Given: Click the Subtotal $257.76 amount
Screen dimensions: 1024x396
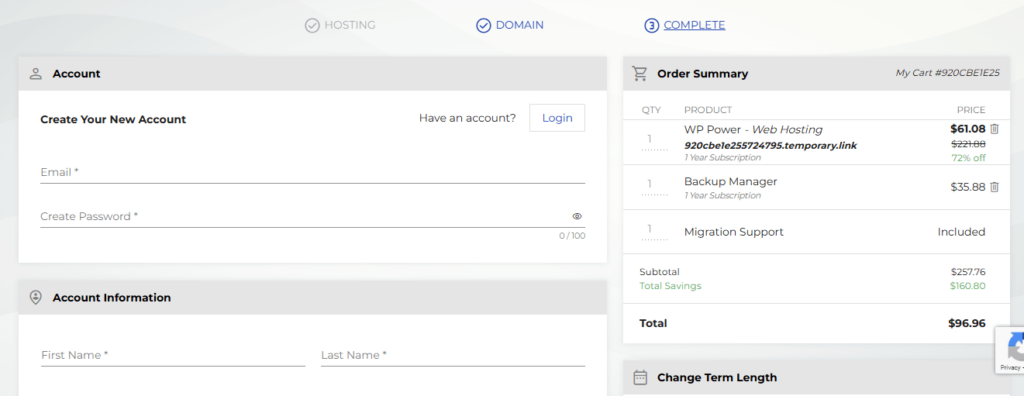Looking at the screenshot, I should 968,272.
